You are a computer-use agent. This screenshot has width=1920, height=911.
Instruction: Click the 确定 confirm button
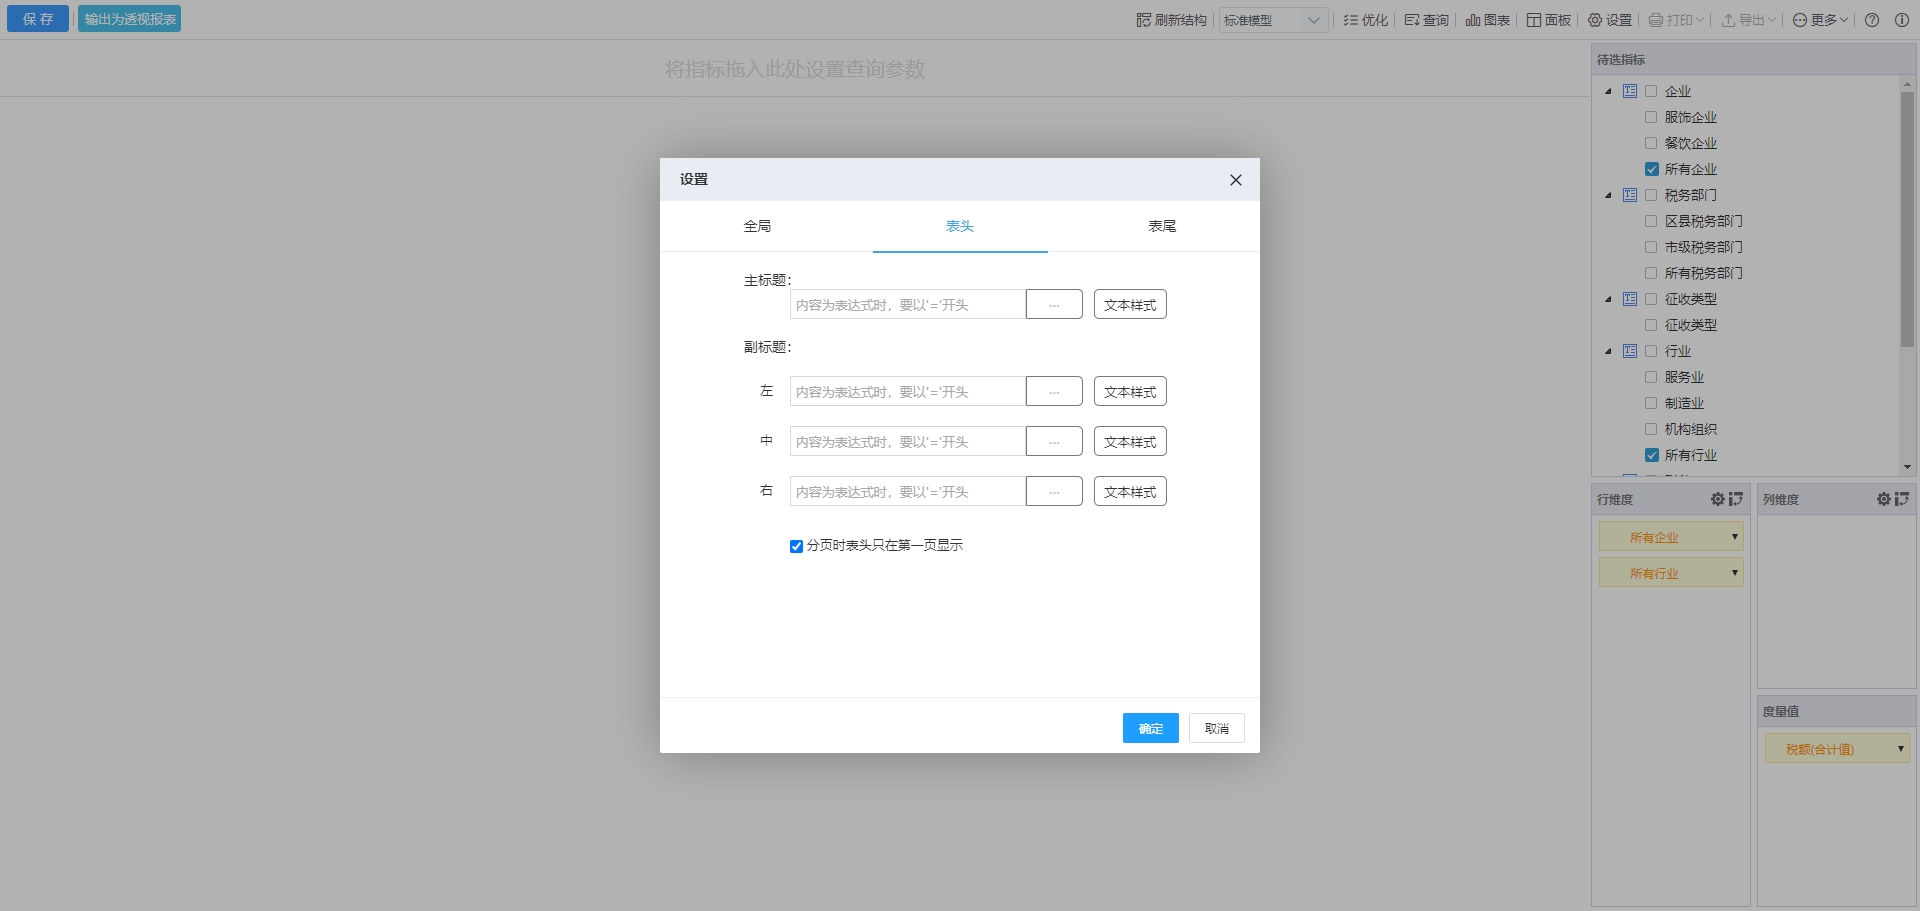[1150, 728]
